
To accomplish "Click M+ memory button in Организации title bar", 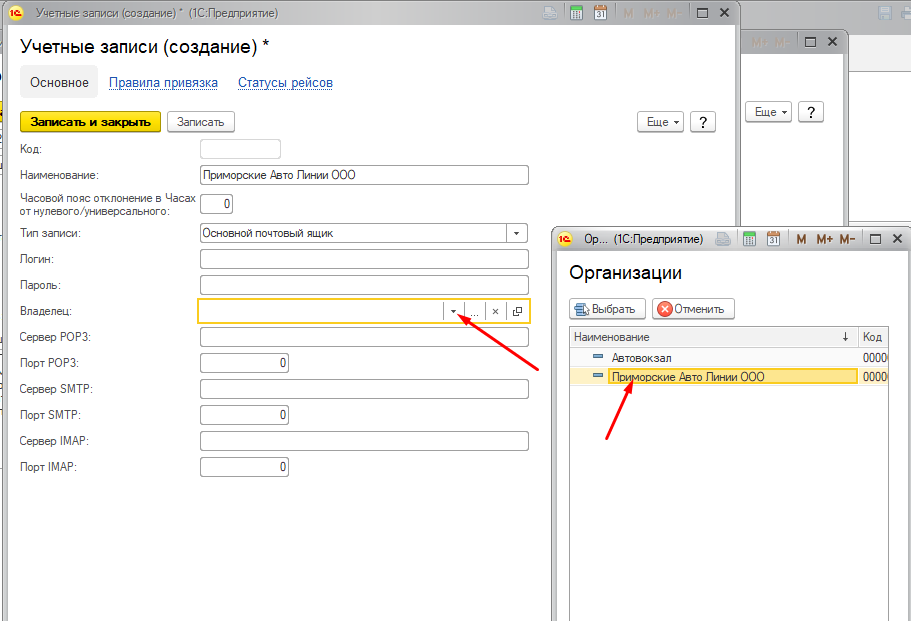I will coord(825,239).
